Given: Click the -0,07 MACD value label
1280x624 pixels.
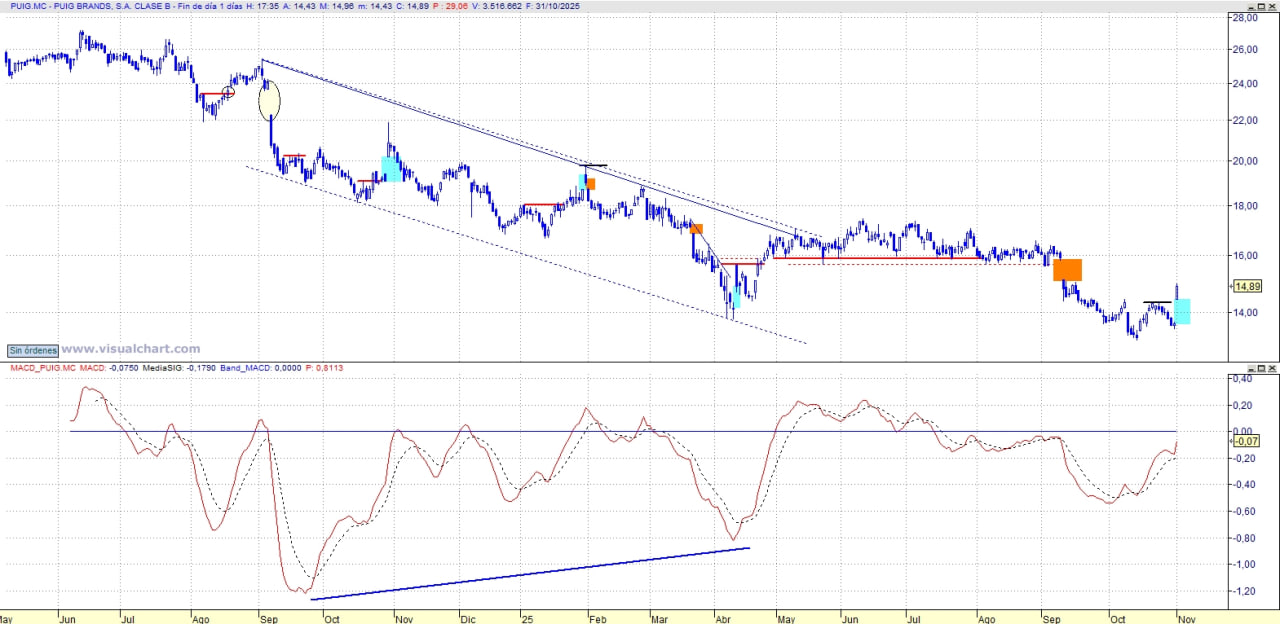Looking at the screenshot, I should pyautogui.click(x=1245, y=441).
